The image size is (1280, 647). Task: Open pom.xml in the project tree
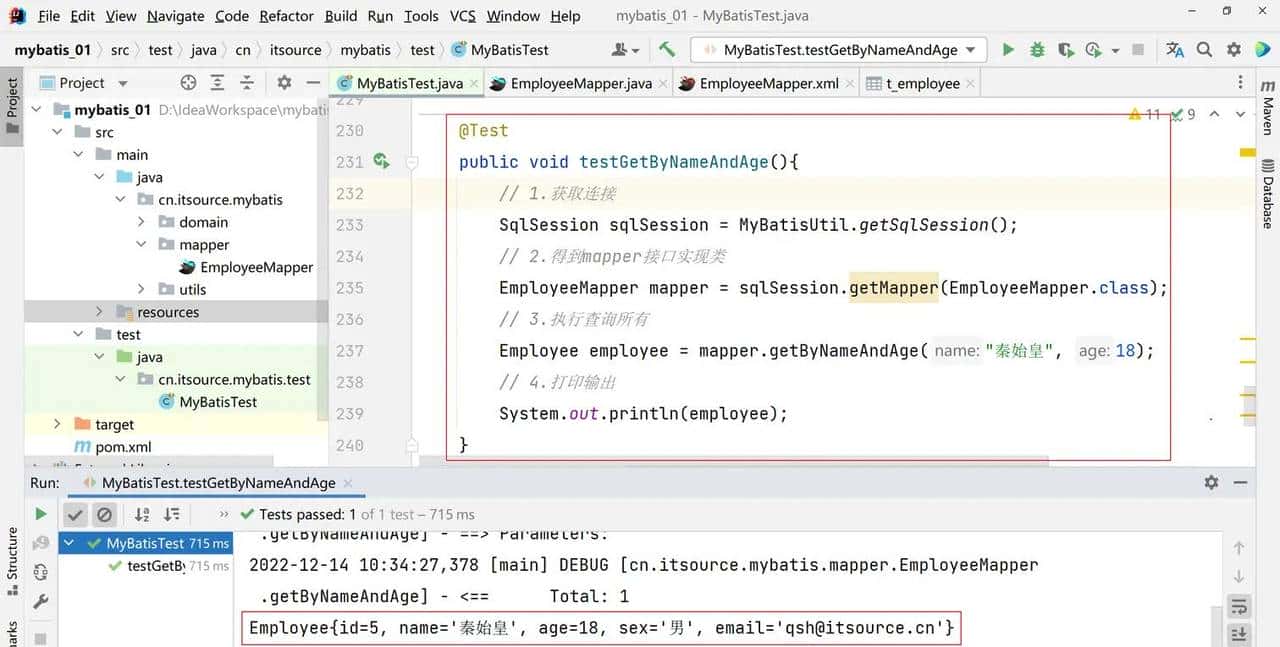click(x=123, y=447)
